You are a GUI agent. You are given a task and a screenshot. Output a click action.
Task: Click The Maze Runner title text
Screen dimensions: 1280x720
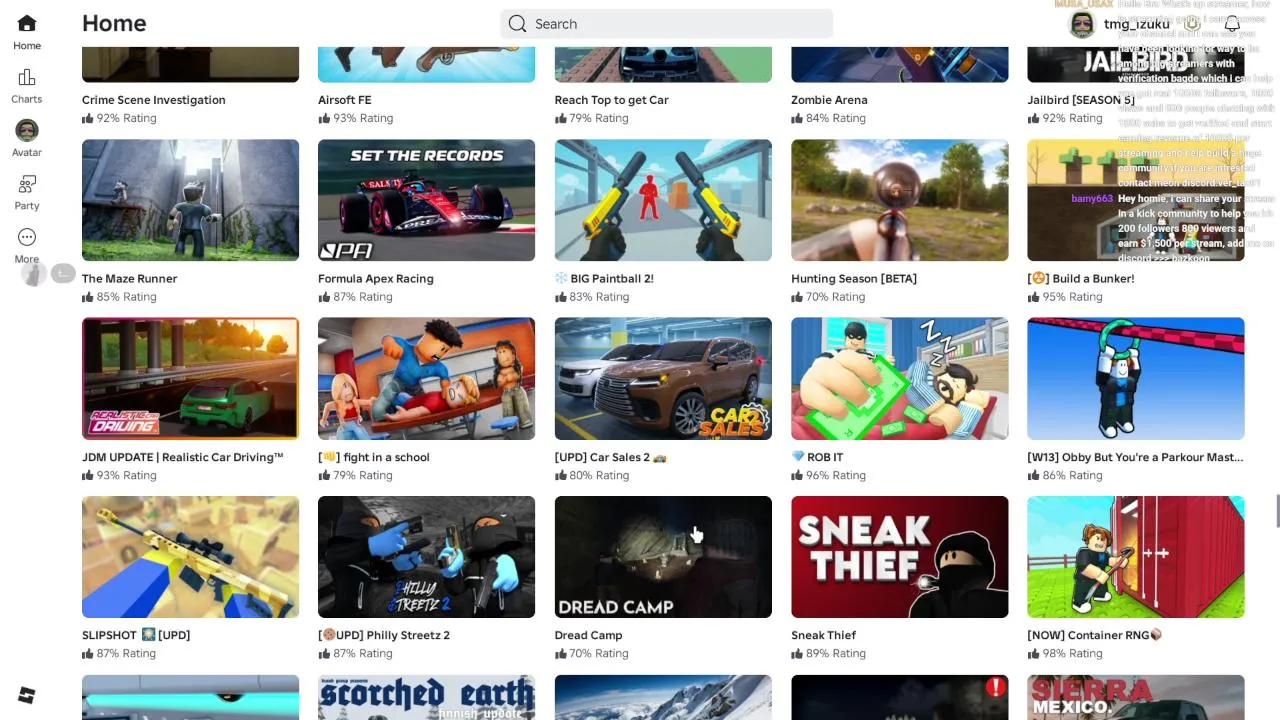[x=130, y=279]
